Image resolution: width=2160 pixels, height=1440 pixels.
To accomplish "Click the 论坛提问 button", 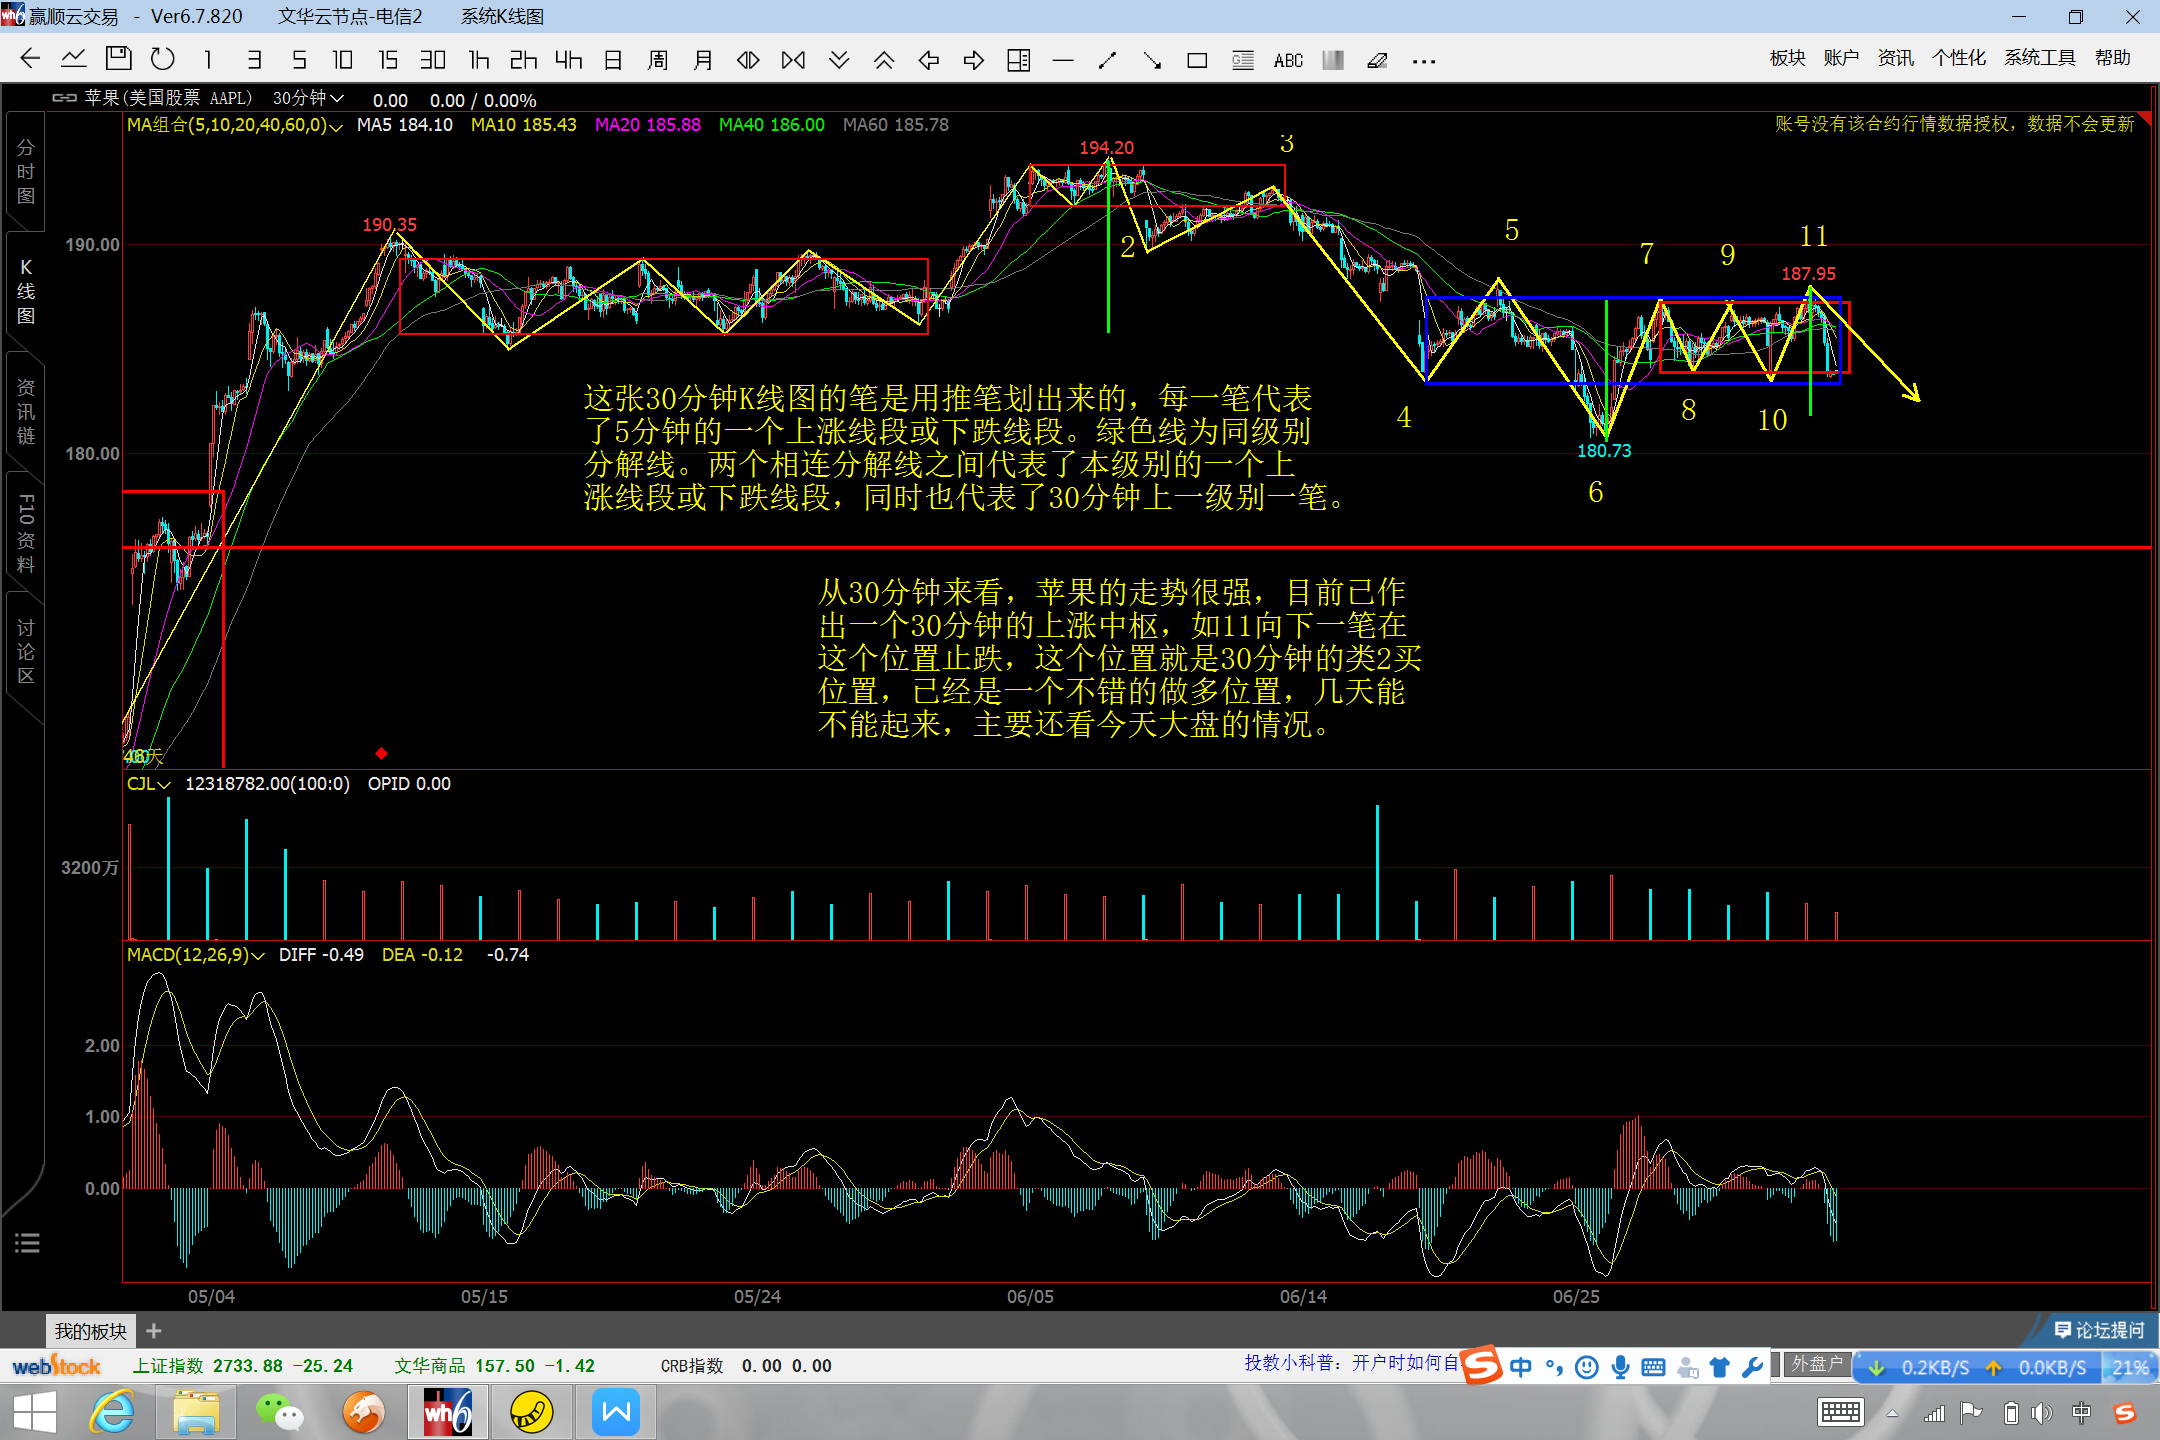I will 2100,1330.
